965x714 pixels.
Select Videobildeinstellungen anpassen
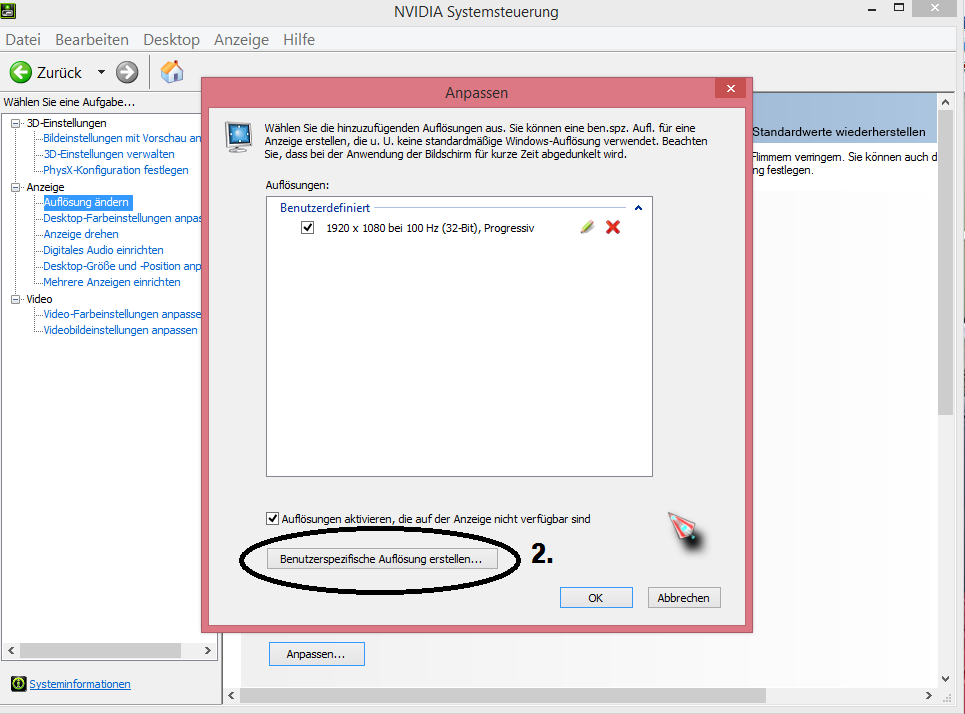pos(121,331)
